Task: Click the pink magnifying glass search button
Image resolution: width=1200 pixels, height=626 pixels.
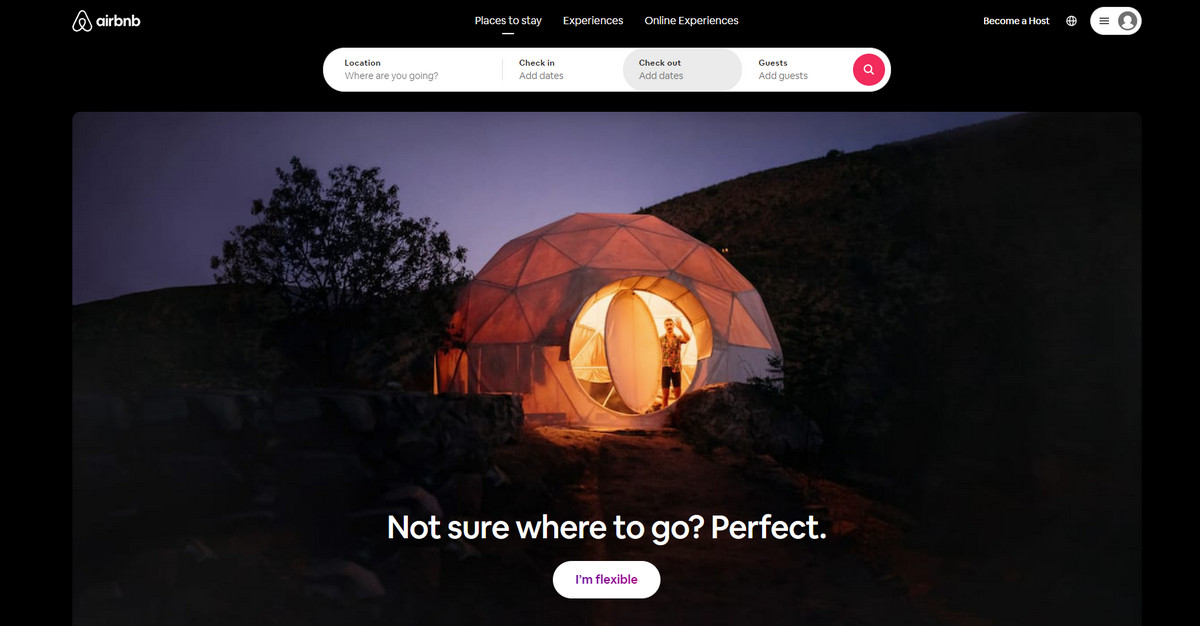Action: pyautogui.click(x=868, y=69)
